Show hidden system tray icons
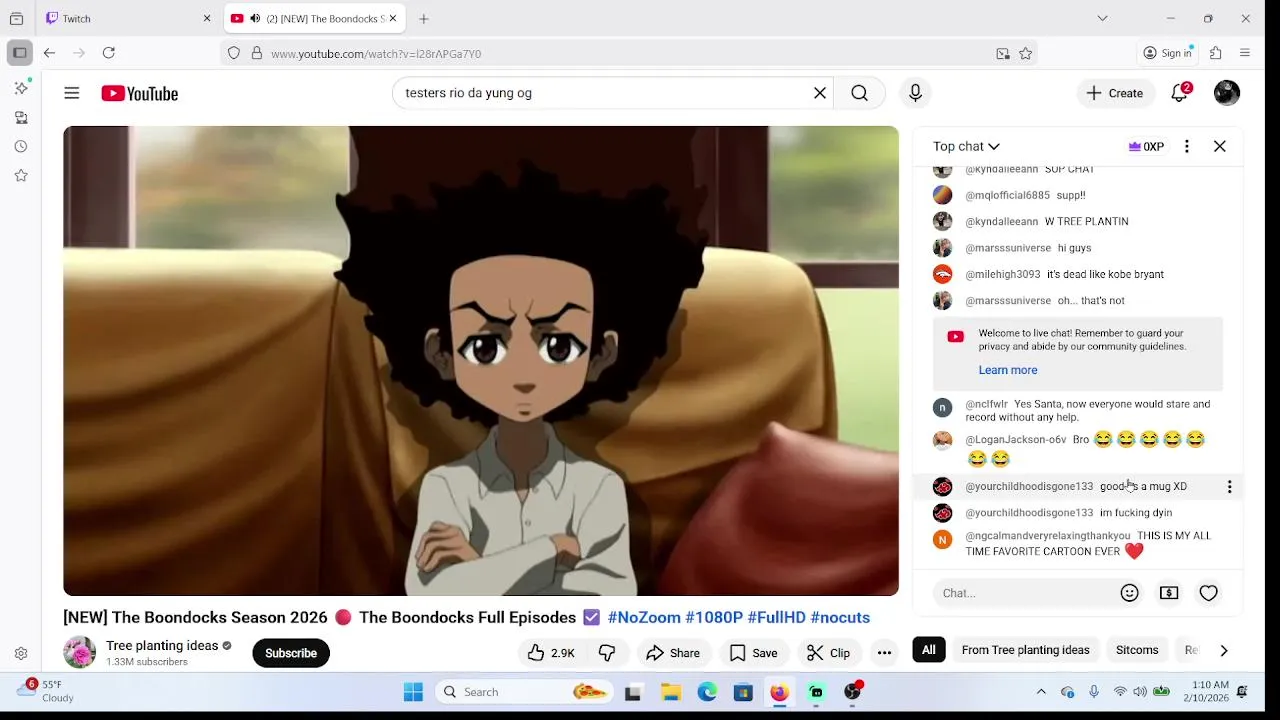 [x=1041, y=692]
